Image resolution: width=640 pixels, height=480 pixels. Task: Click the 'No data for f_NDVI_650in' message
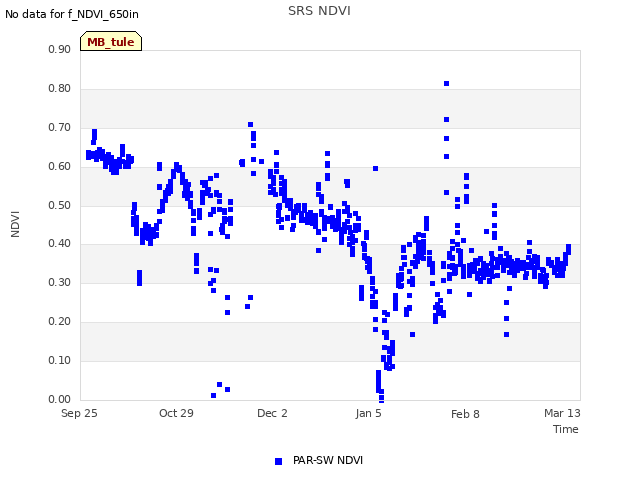[72, 14]
